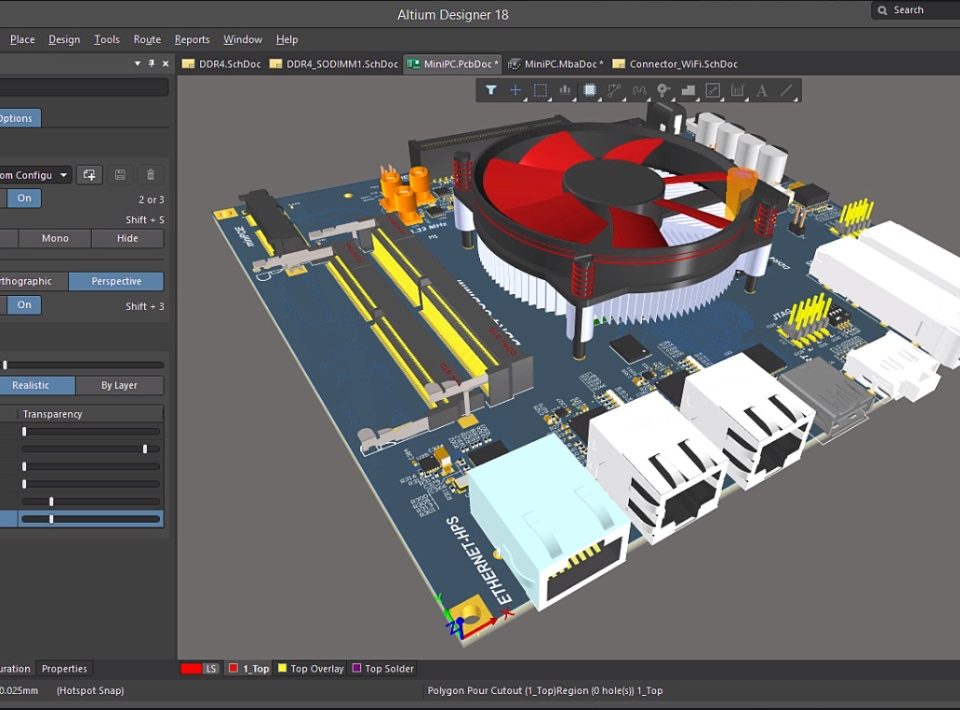Click the MiniPC.MbaDoc tab's document icon
Viewport: 960px width, 710px height.
tap(514, 64)
